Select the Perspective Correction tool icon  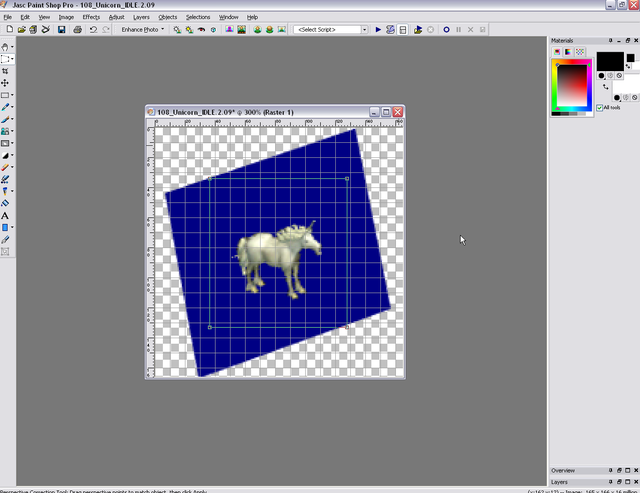5,59
